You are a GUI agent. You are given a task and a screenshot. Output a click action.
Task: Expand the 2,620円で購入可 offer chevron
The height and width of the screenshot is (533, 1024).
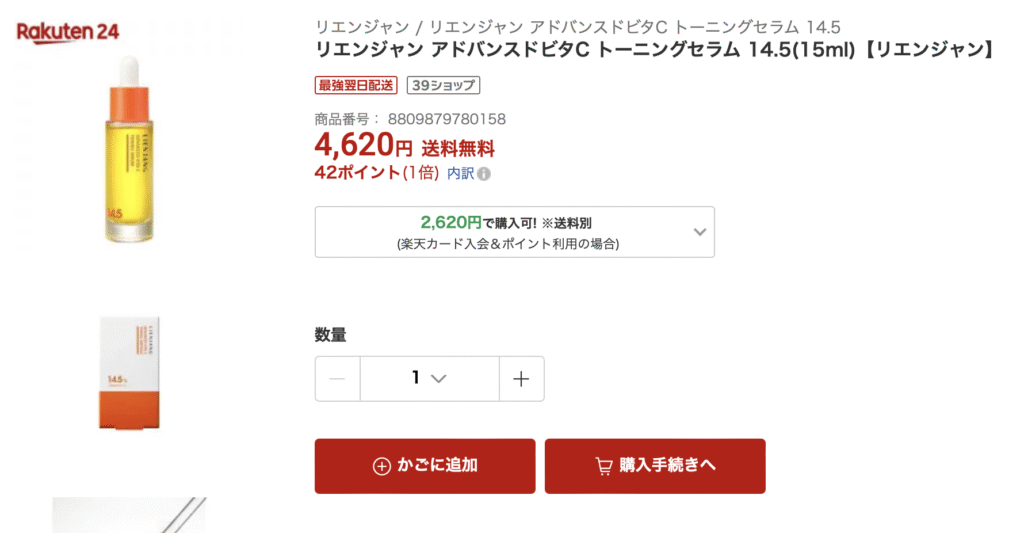click(x=700, y=232)
